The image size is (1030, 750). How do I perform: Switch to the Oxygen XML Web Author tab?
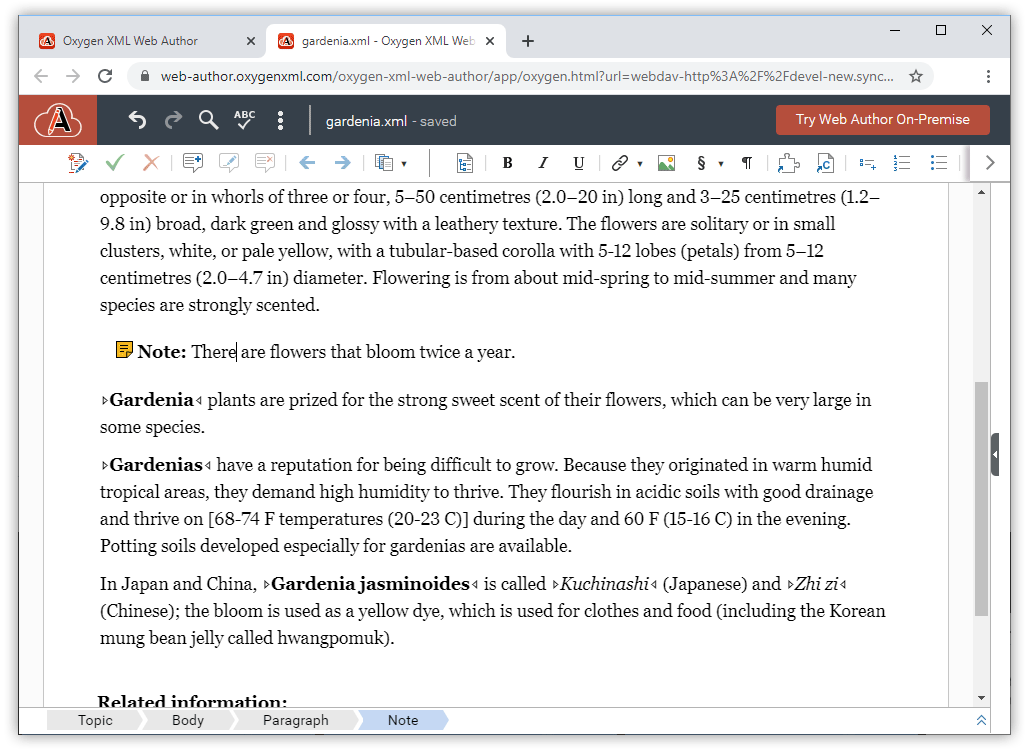click(x=129, y=41)
